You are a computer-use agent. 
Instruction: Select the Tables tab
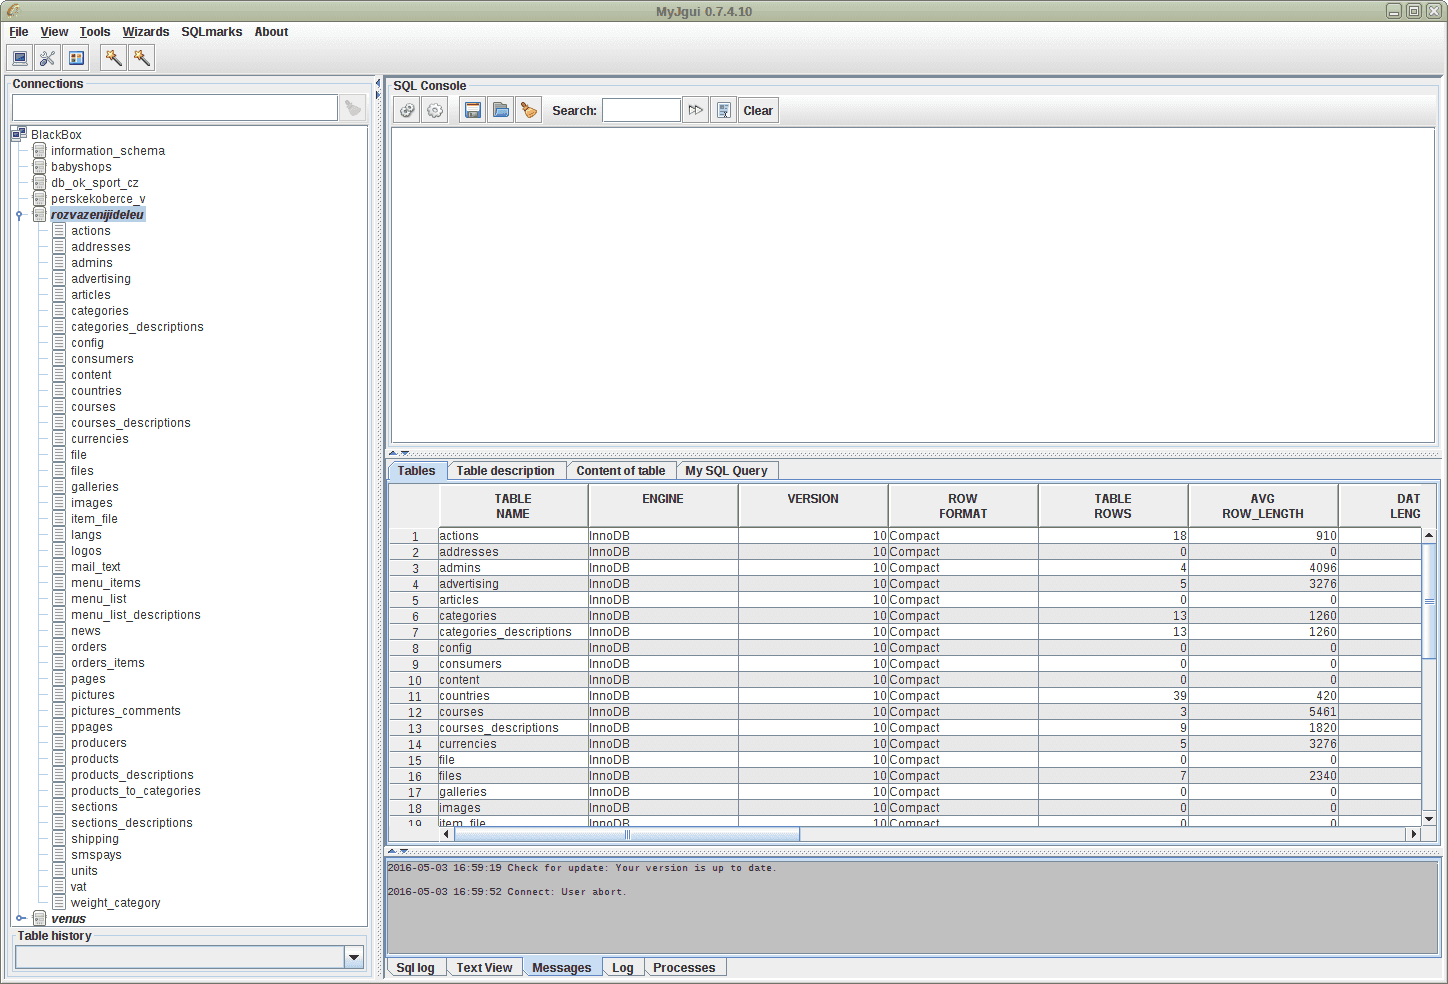tap(416, 471)
